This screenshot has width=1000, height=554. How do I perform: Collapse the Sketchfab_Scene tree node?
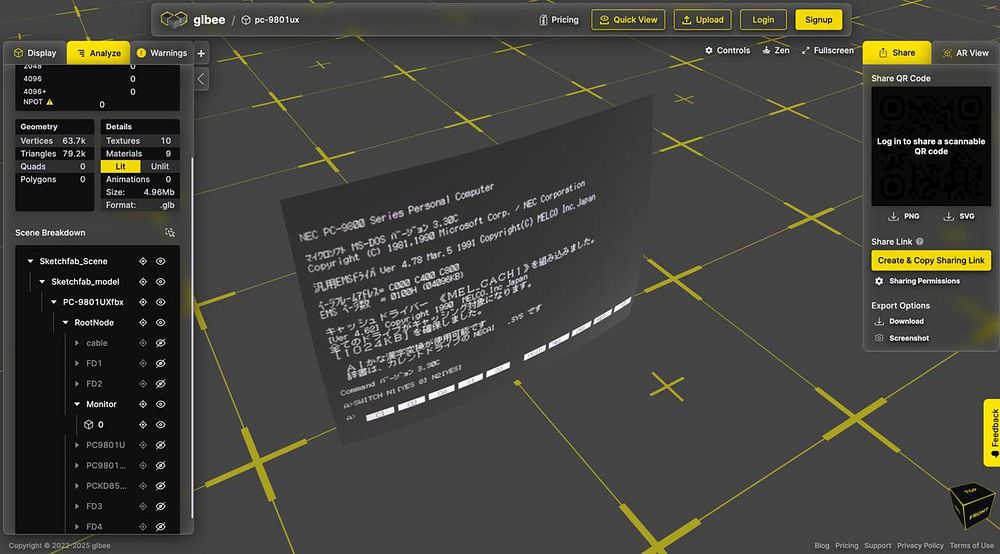coord(30,261)
